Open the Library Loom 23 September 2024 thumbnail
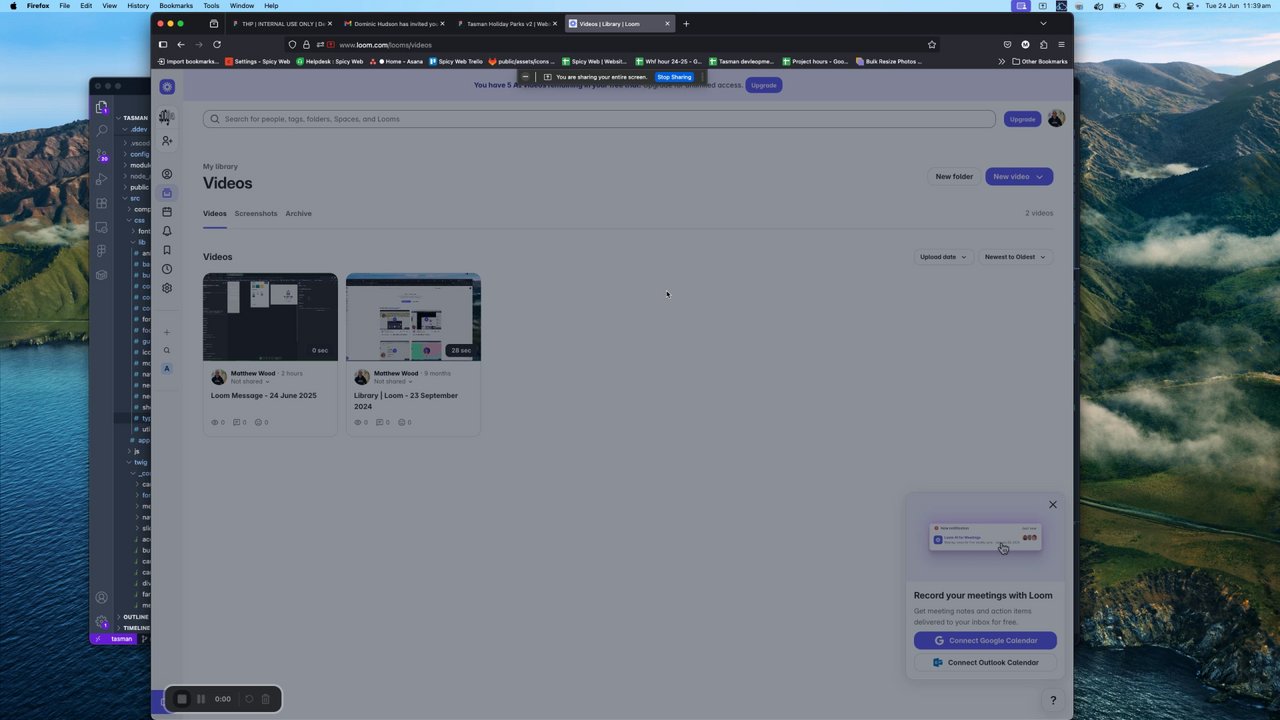Viewport: 1280px width, 720px height. click(413, 317)
